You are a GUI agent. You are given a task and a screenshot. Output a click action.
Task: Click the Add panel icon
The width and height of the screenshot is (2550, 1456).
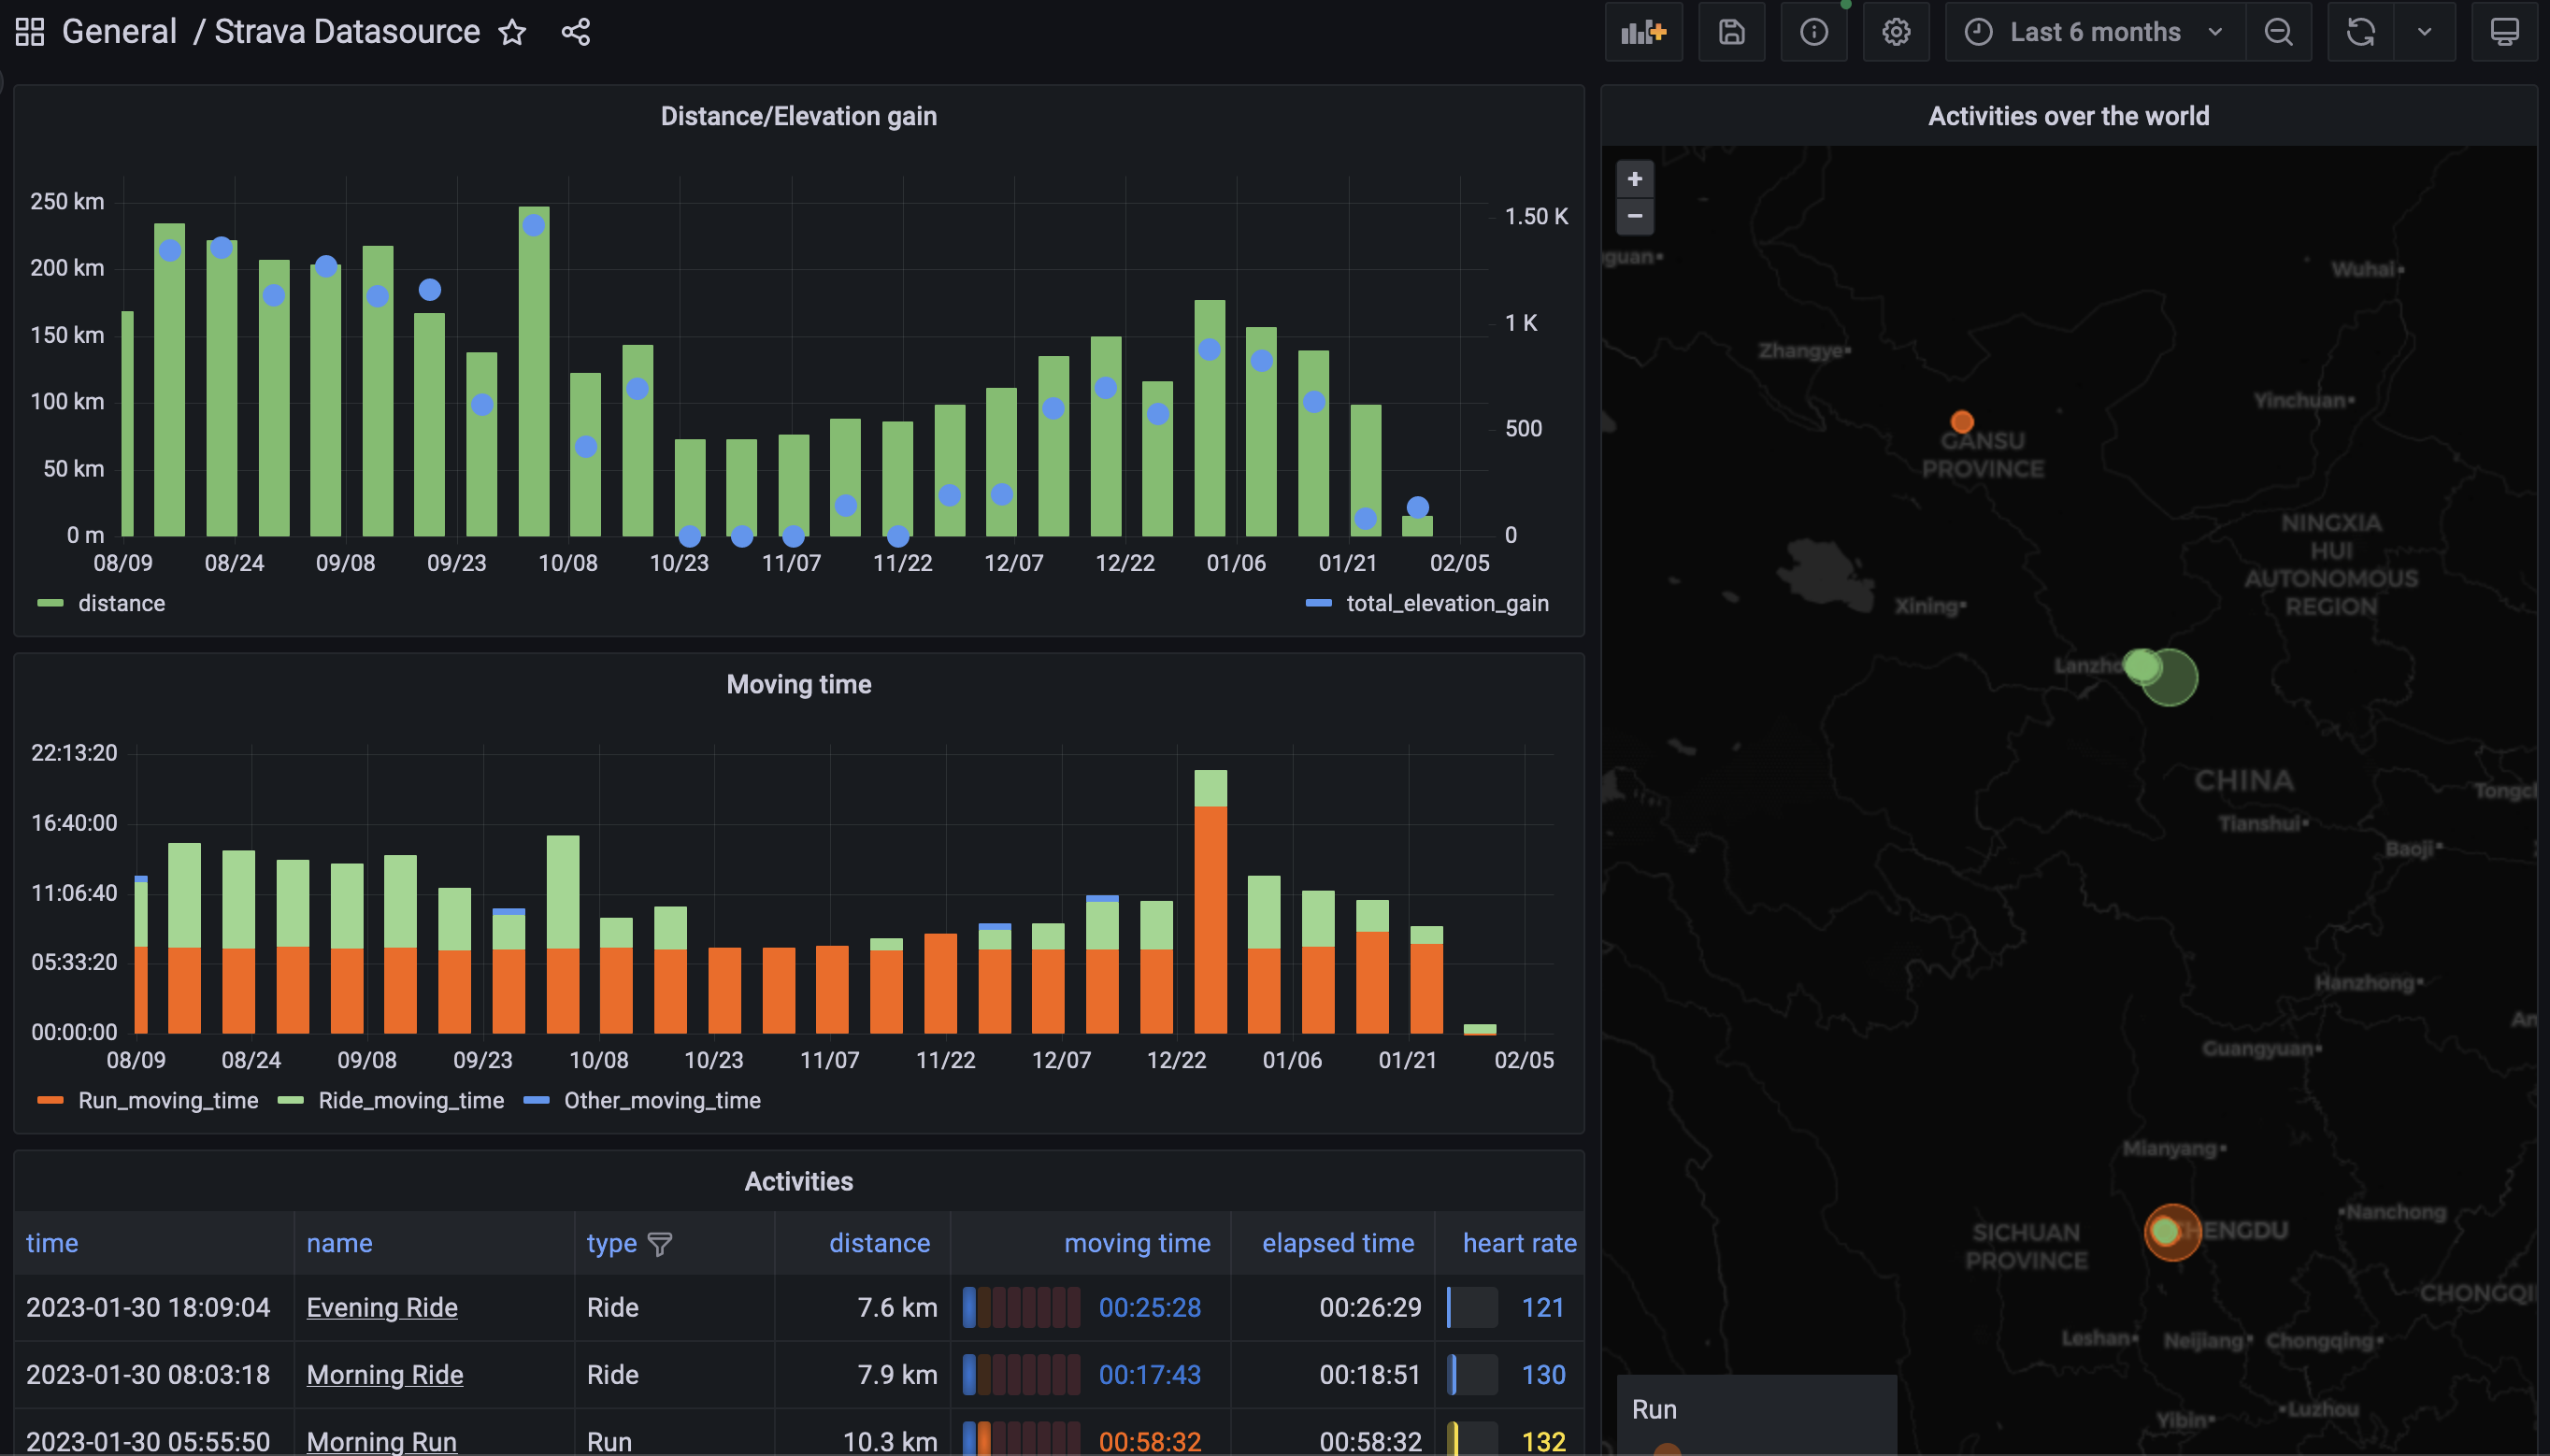click(x=1643, y=32)
